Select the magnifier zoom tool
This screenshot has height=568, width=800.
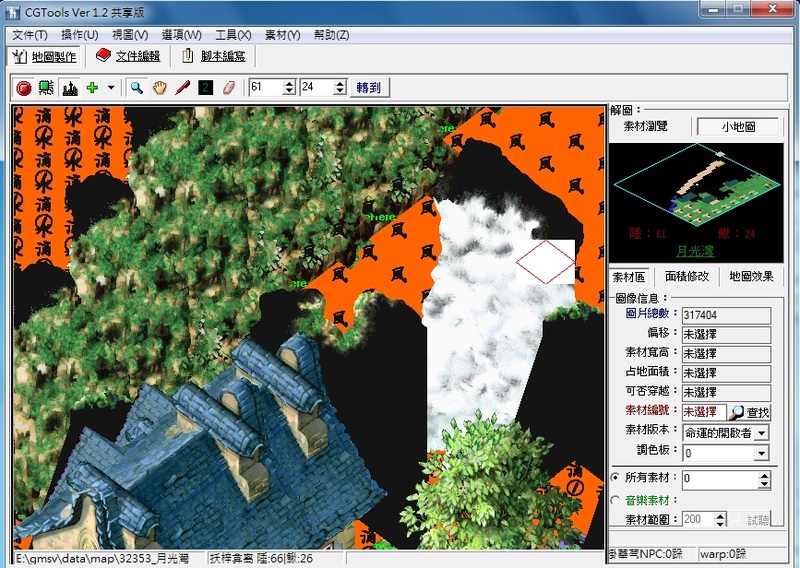136,88
